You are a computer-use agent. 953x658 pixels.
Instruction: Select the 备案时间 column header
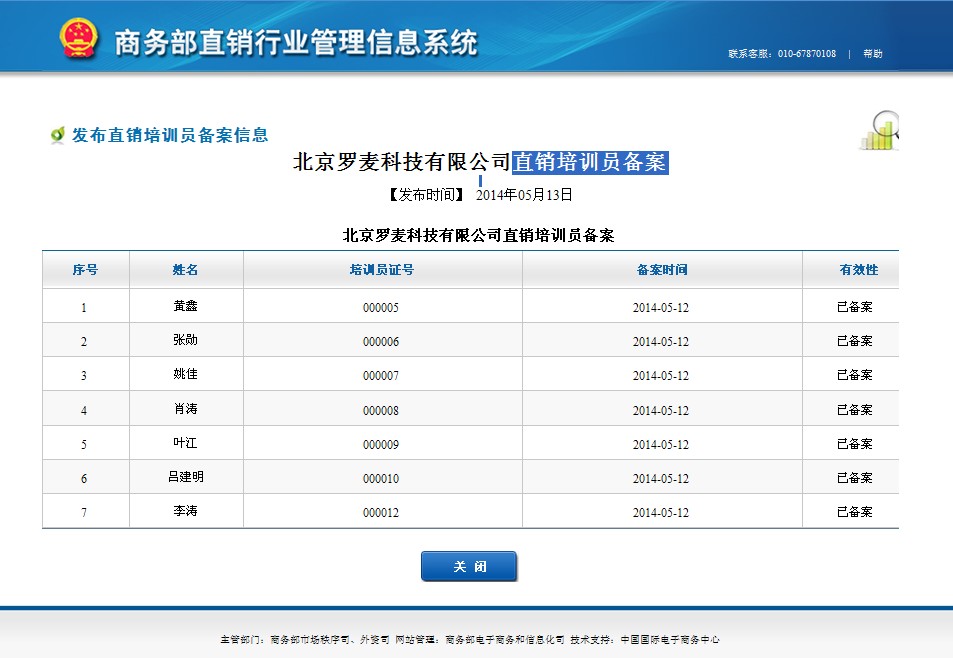pyautogui.click(x=662, y=270)
